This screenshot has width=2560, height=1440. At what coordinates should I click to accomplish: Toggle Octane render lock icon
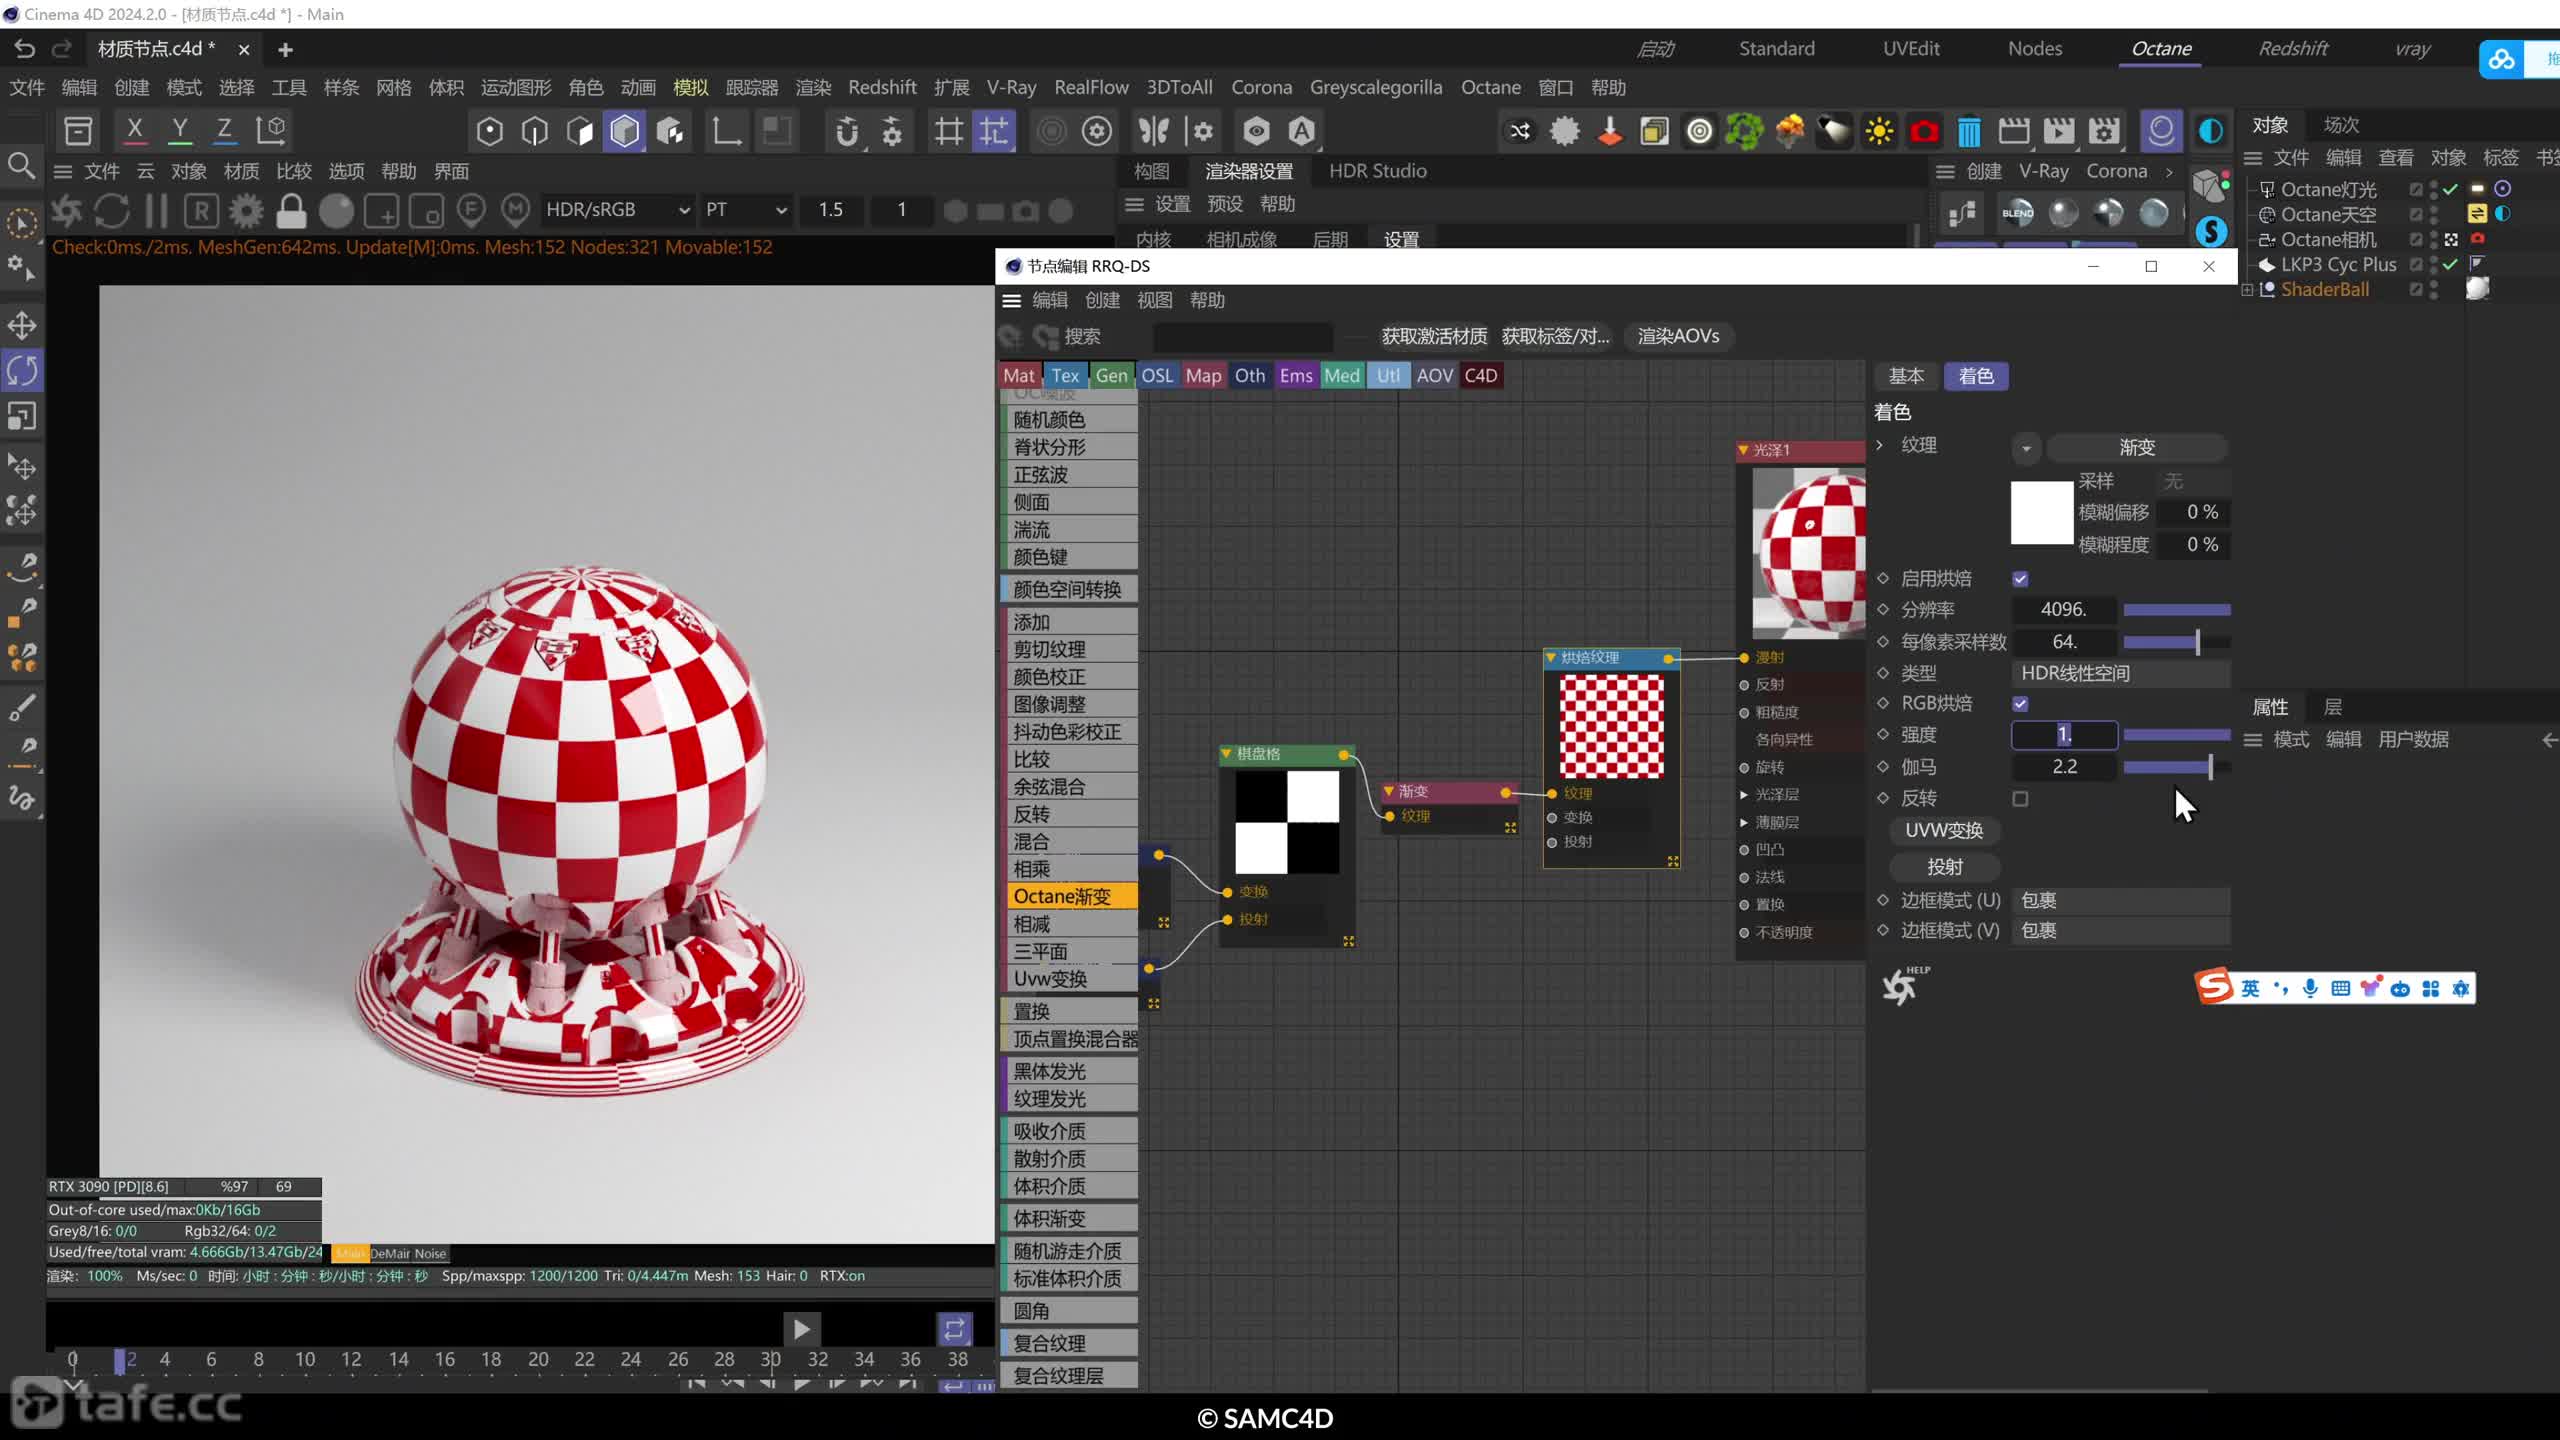(291, 210)
